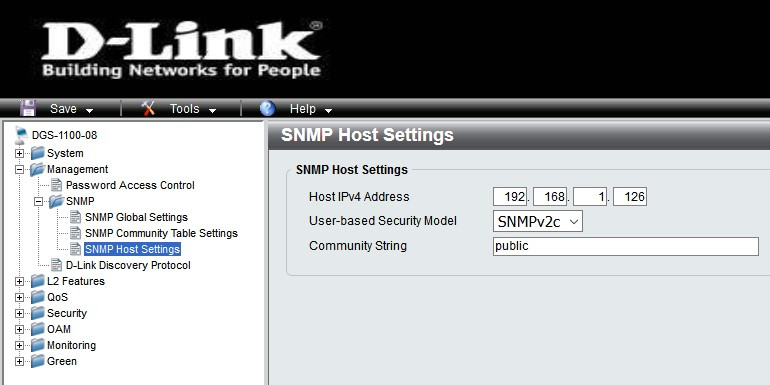Viewport: 770px width, 385px height.
Task: Click the User-based Security Model label
Action: (383, 221)
